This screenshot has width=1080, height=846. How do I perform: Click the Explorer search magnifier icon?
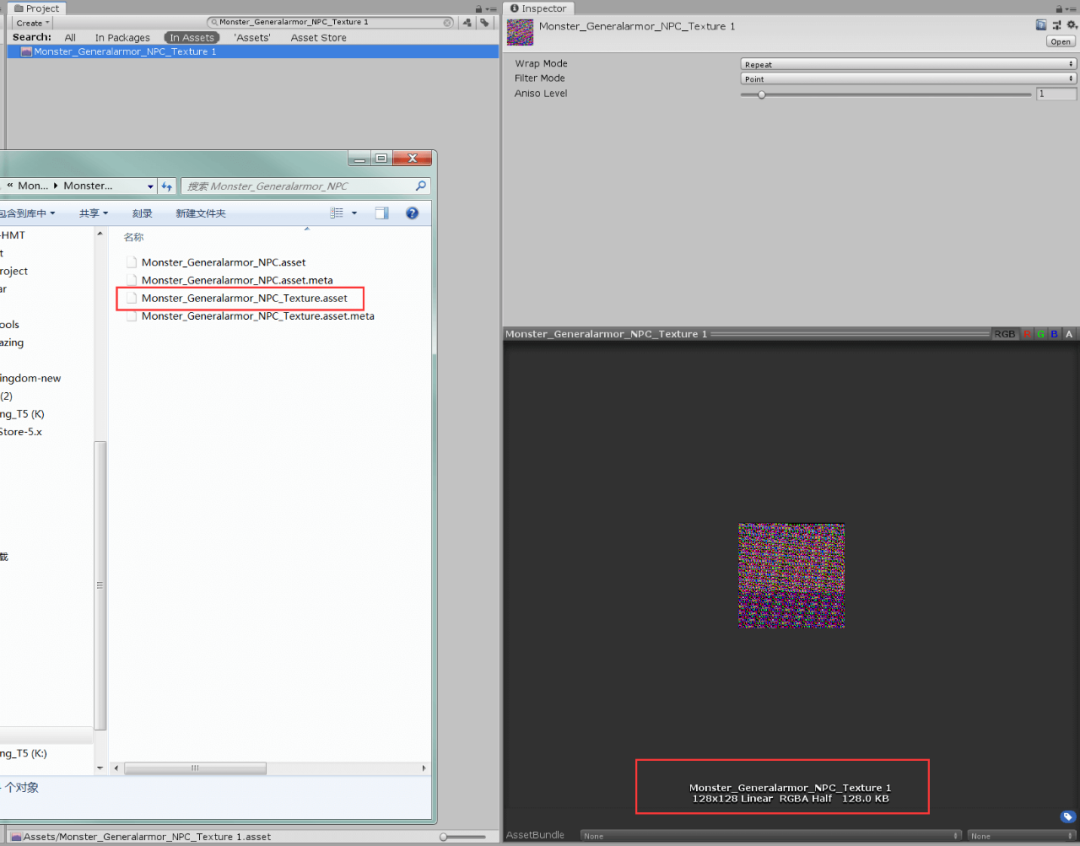coord(421,186)
